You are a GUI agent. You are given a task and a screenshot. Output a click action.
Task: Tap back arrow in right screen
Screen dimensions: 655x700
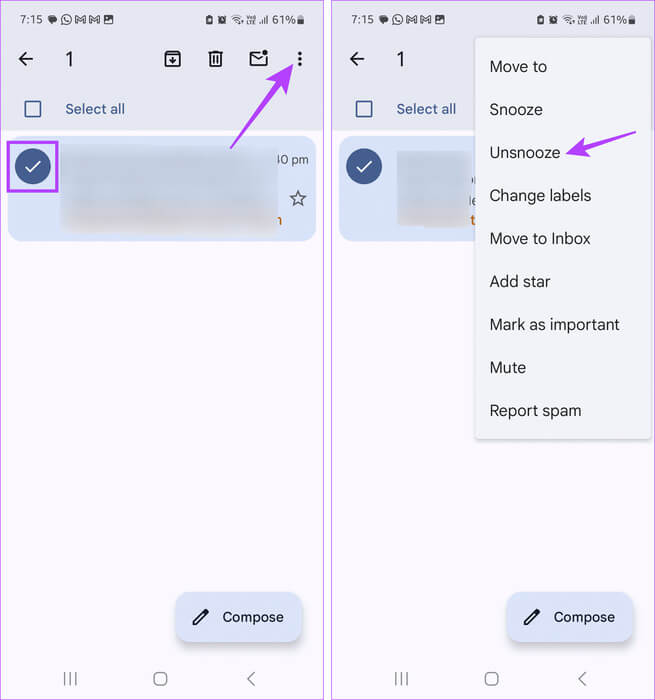[x=357, y=59]
